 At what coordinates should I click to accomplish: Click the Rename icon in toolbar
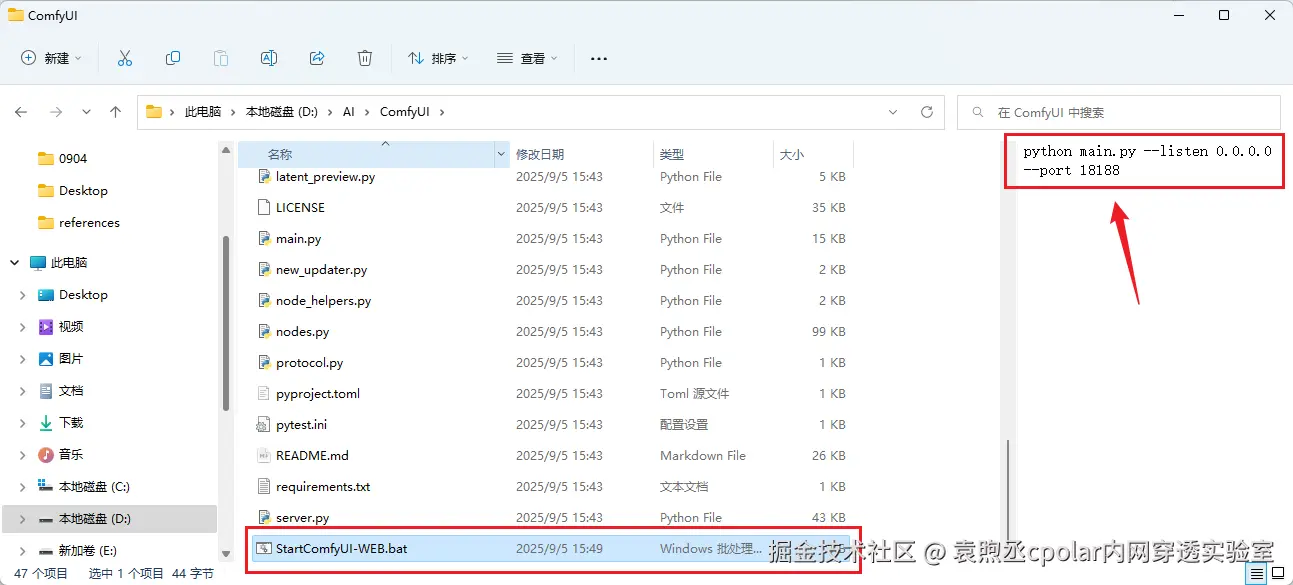point(269,59)
